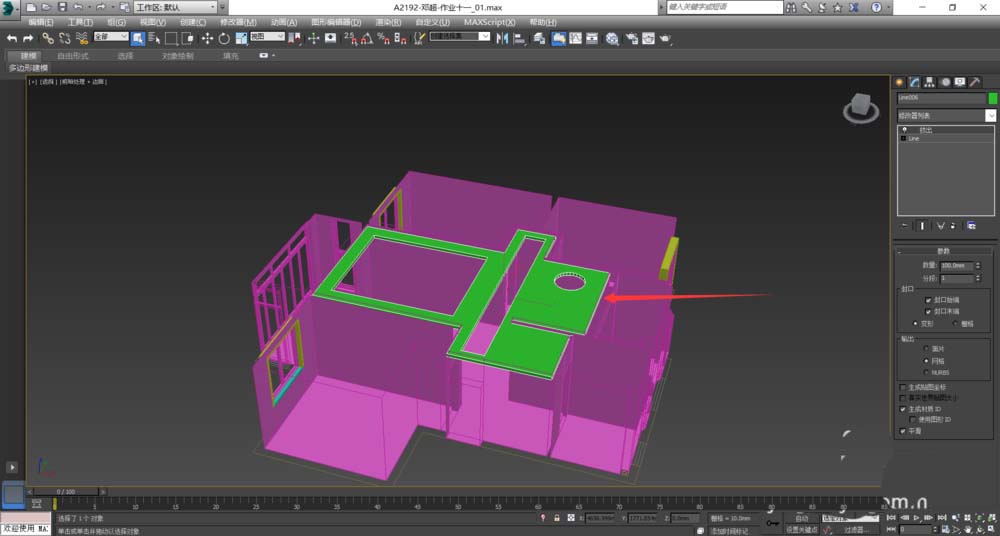The width and height of the screenshot is (1000, 536).
Task: Open Select by Name dialog
Action: (x=154, y=39)
